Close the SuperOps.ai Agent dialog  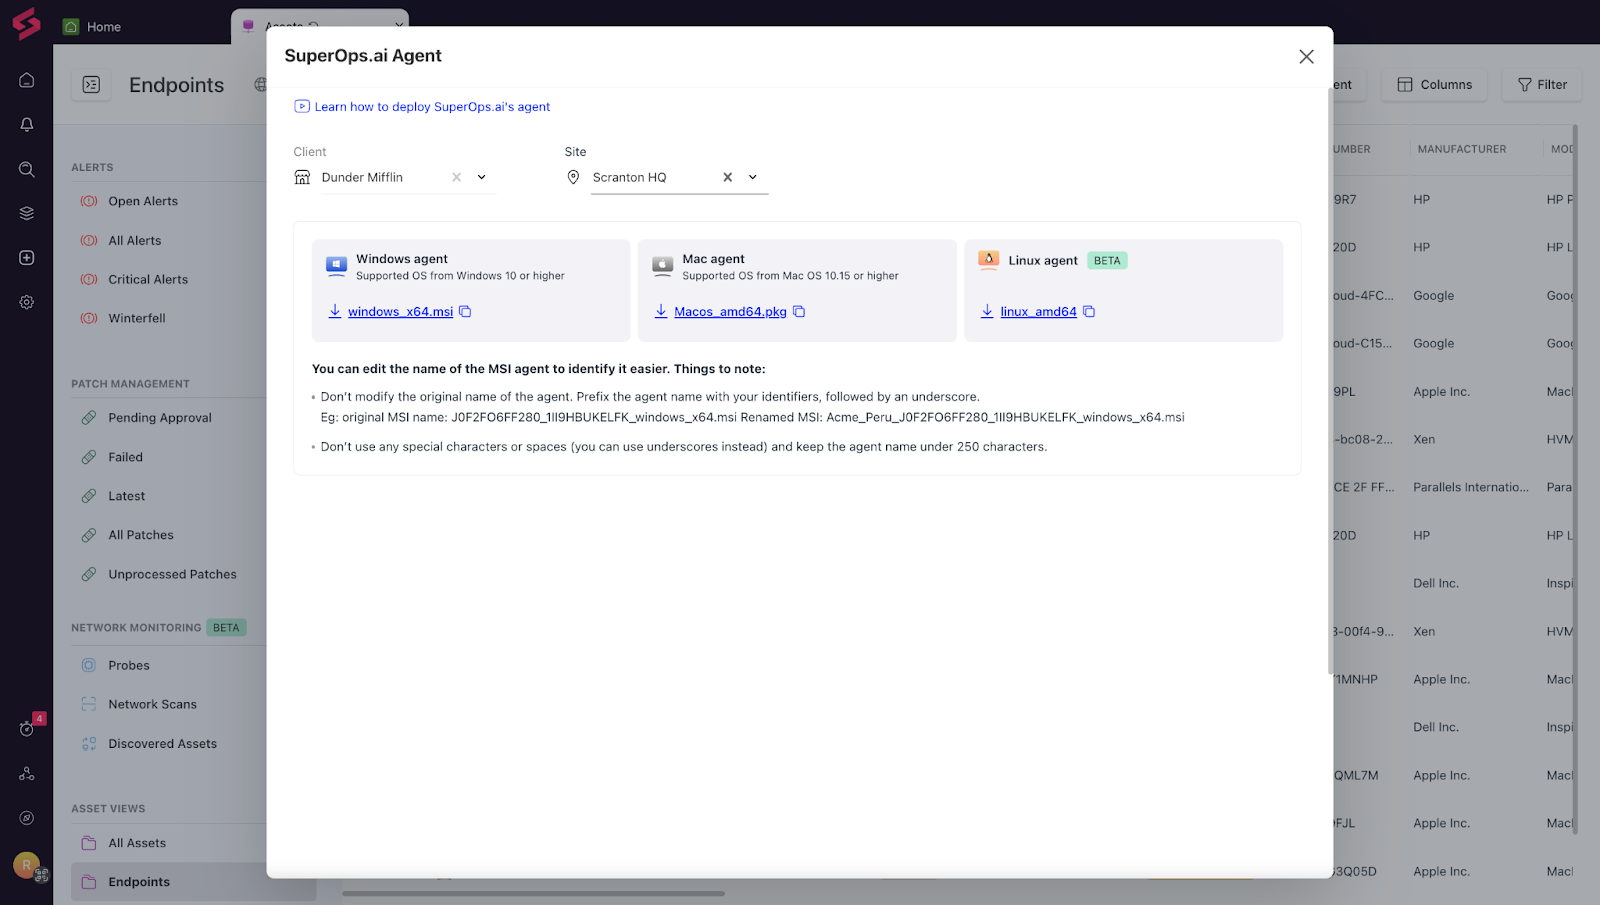pyautogui.click(x=1306, y=57)
